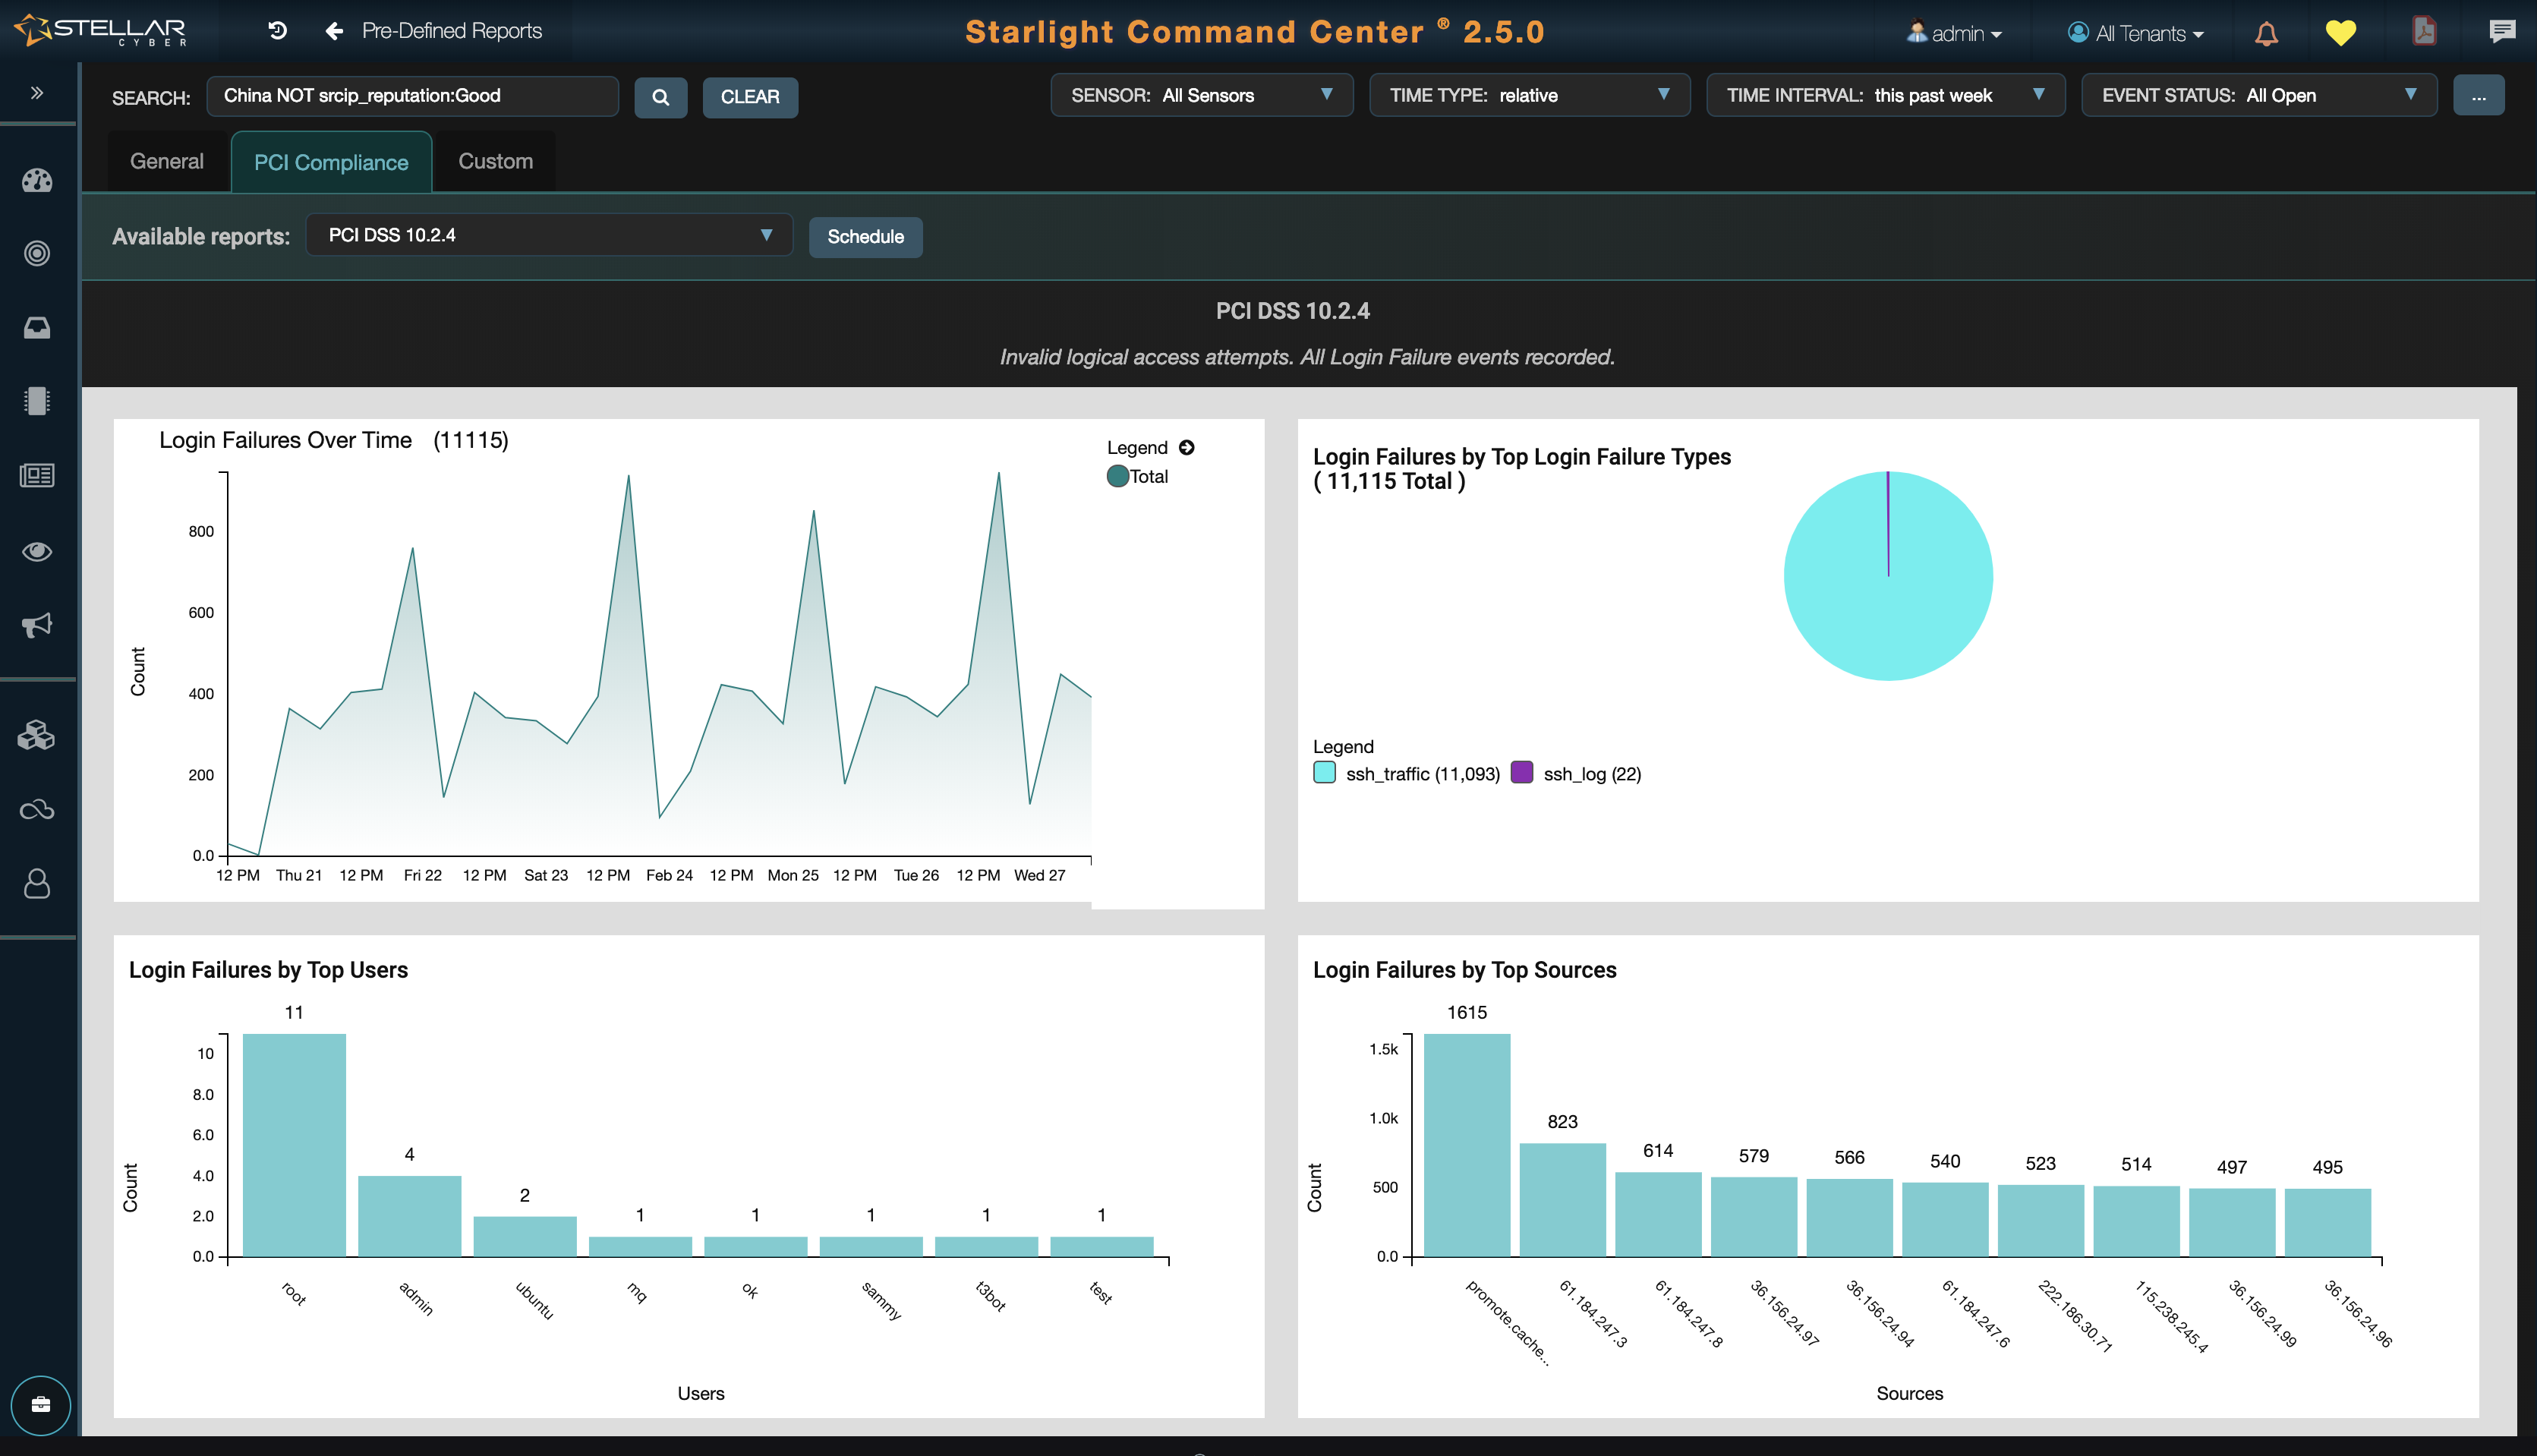2537x1456 pixels.
Task: Open the TIME INTERVAL dropdown
Action: [1885, 95]
